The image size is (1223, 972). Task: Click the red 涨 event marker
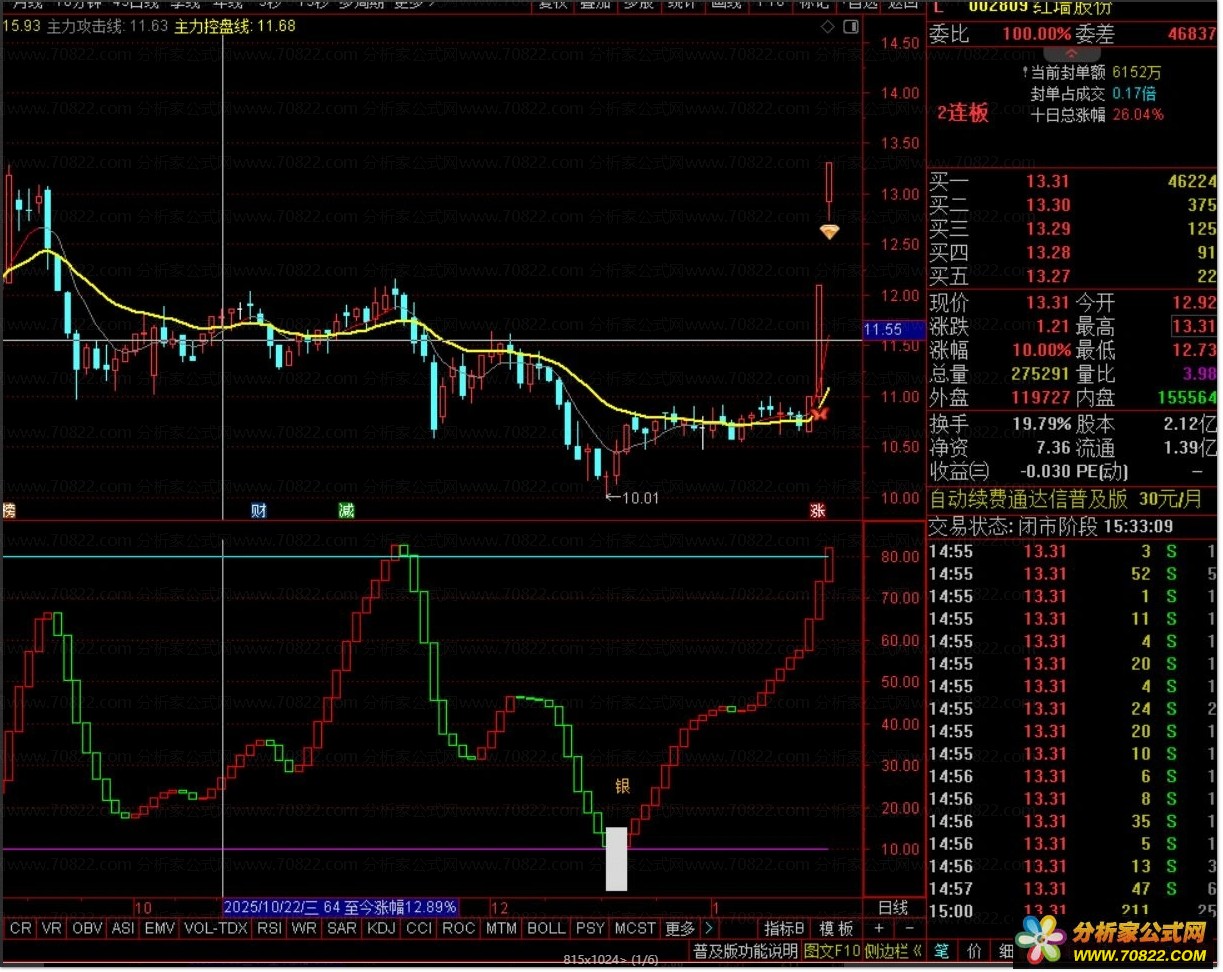(x=818, y=511)
